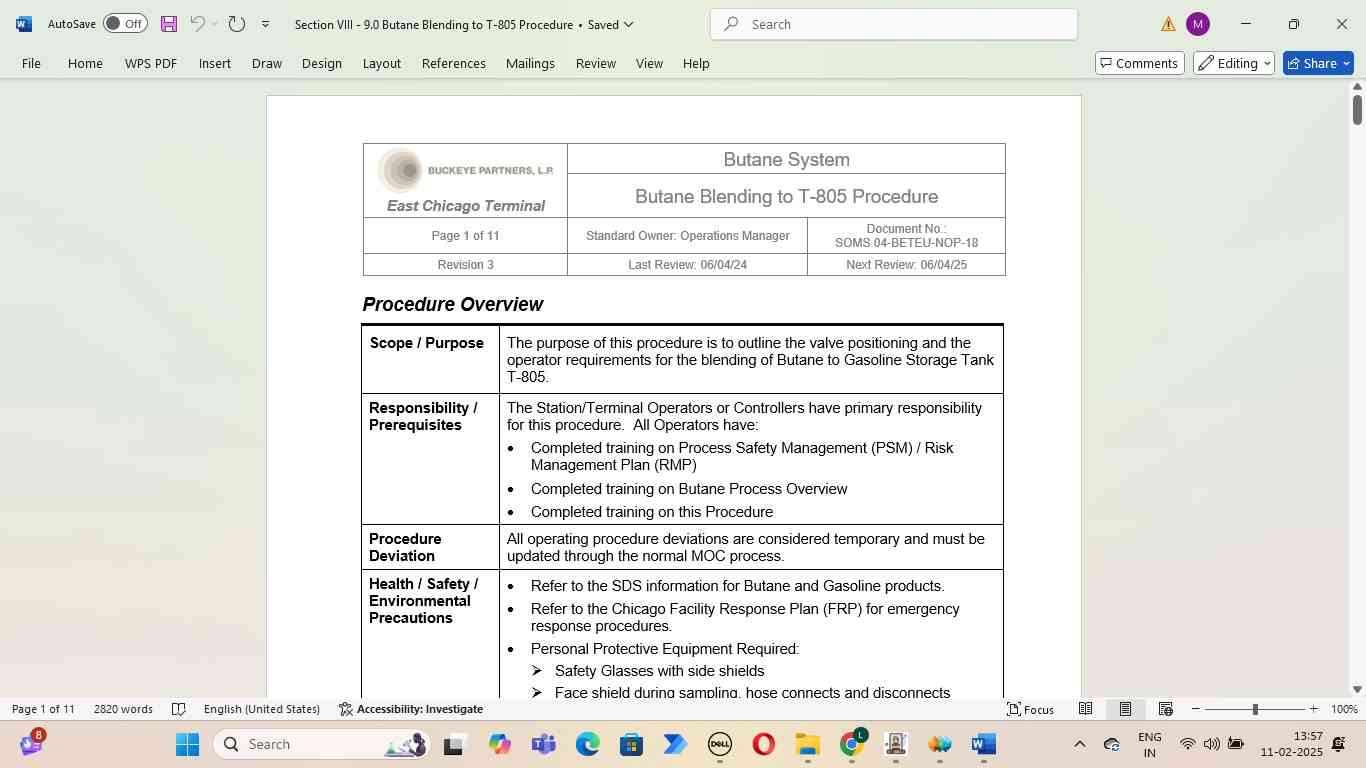Click English (United States) language indicator

tap(262, 709)
